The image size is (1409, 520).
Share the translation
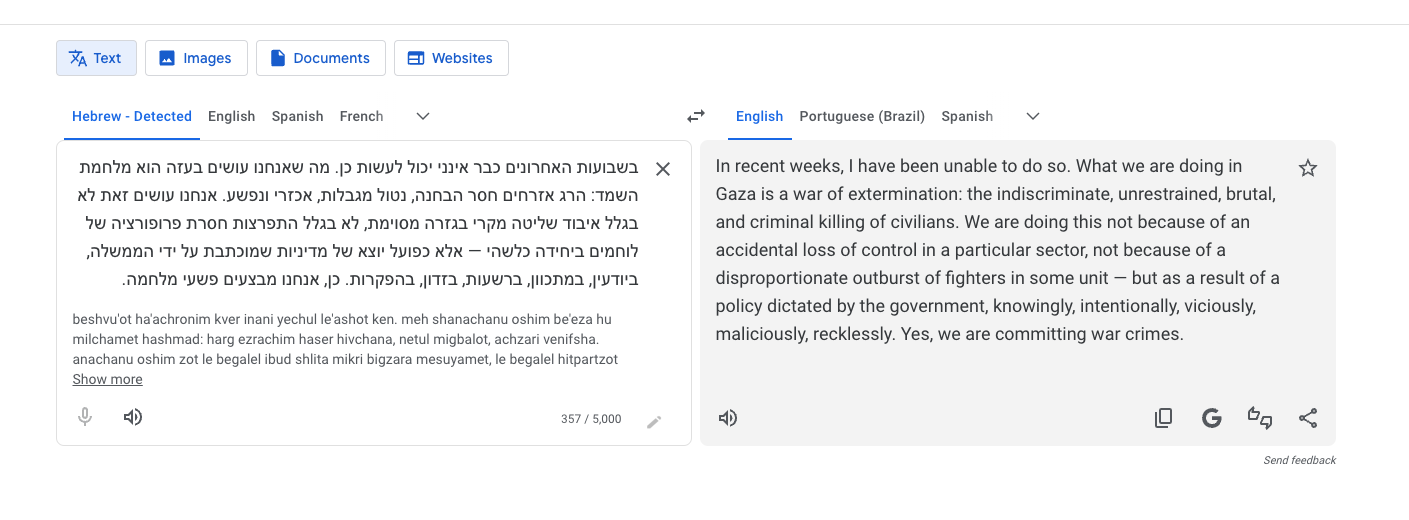pos(1307,418)
